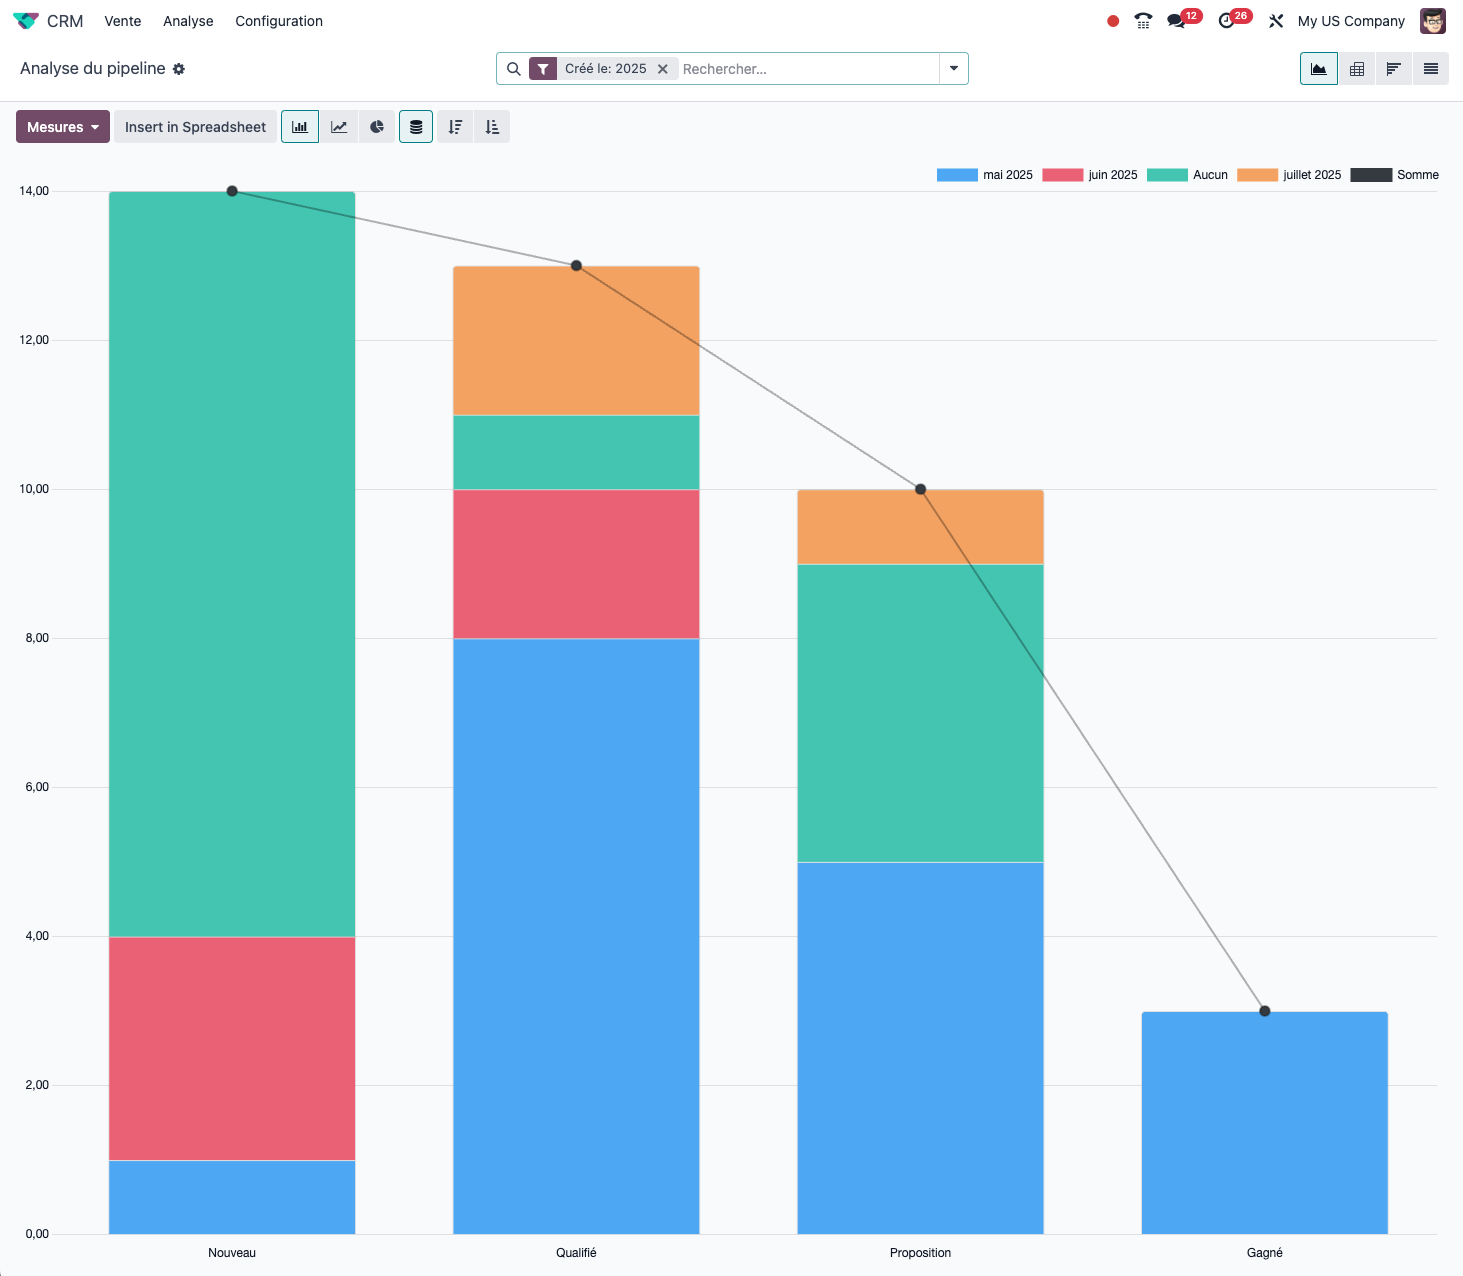Open the debug tools wrench icon
The height and width of the screenshot is (1276, 1463).
click(1276, 21)
